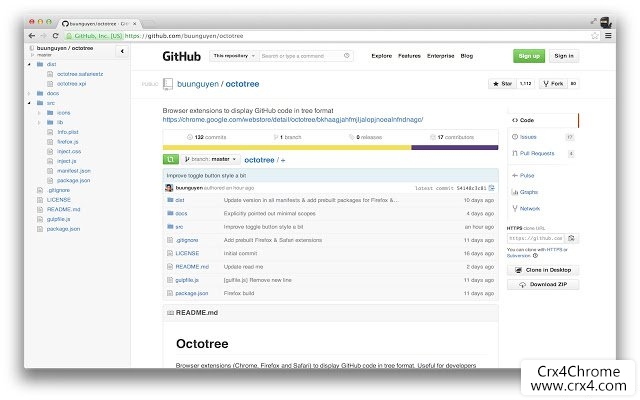Collapse the Octotree sidebar with the arrow button
The height and width of the screenshot is (400, 640).
coord(122,51)
